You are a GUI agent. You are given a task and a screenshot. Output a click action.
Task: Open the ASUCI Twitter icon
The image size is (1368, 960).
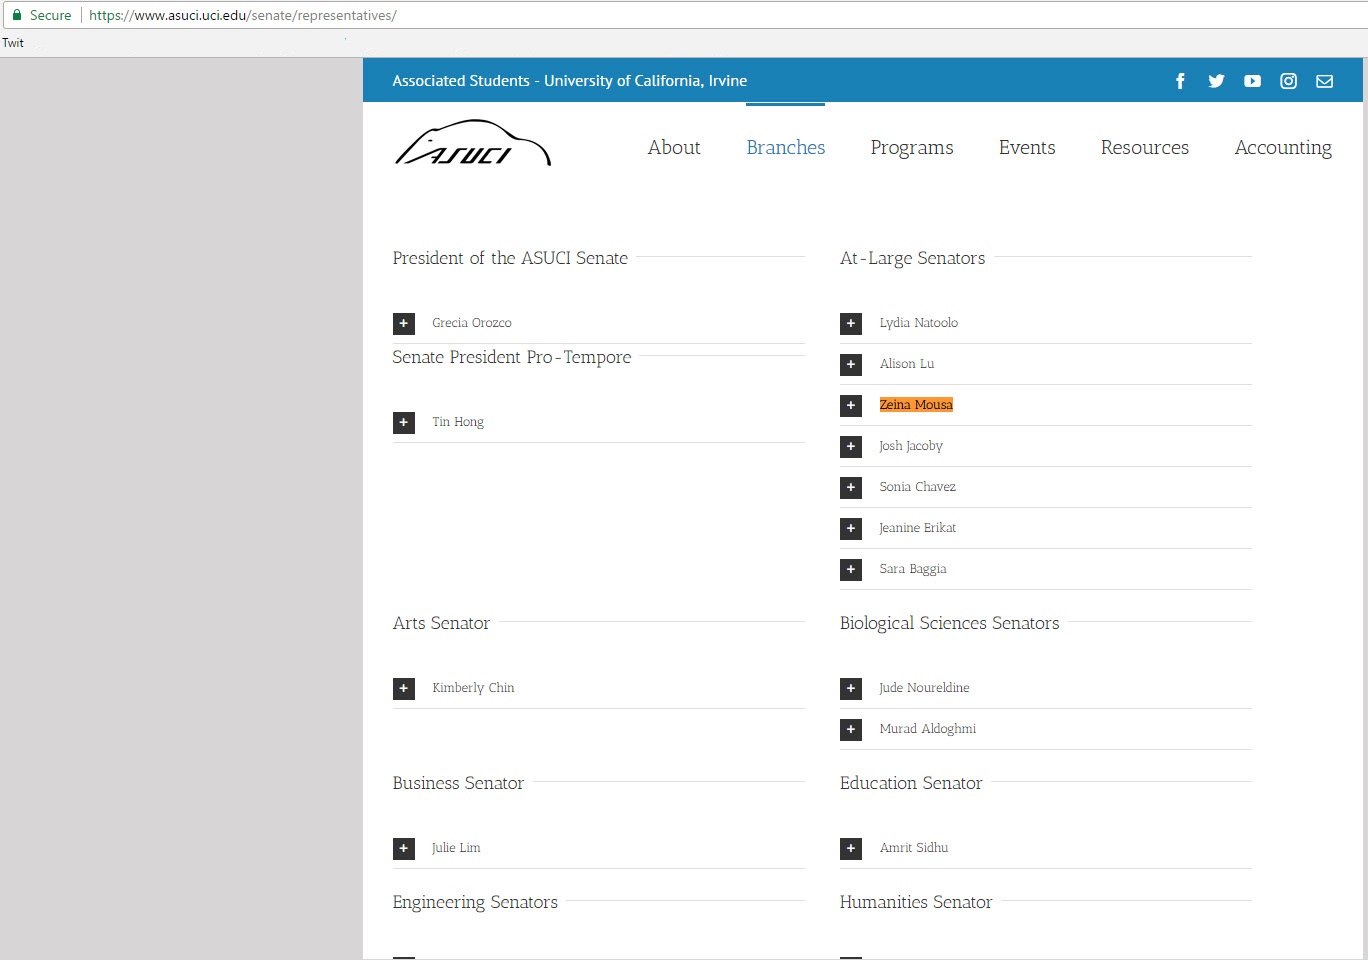(1216, 81)
